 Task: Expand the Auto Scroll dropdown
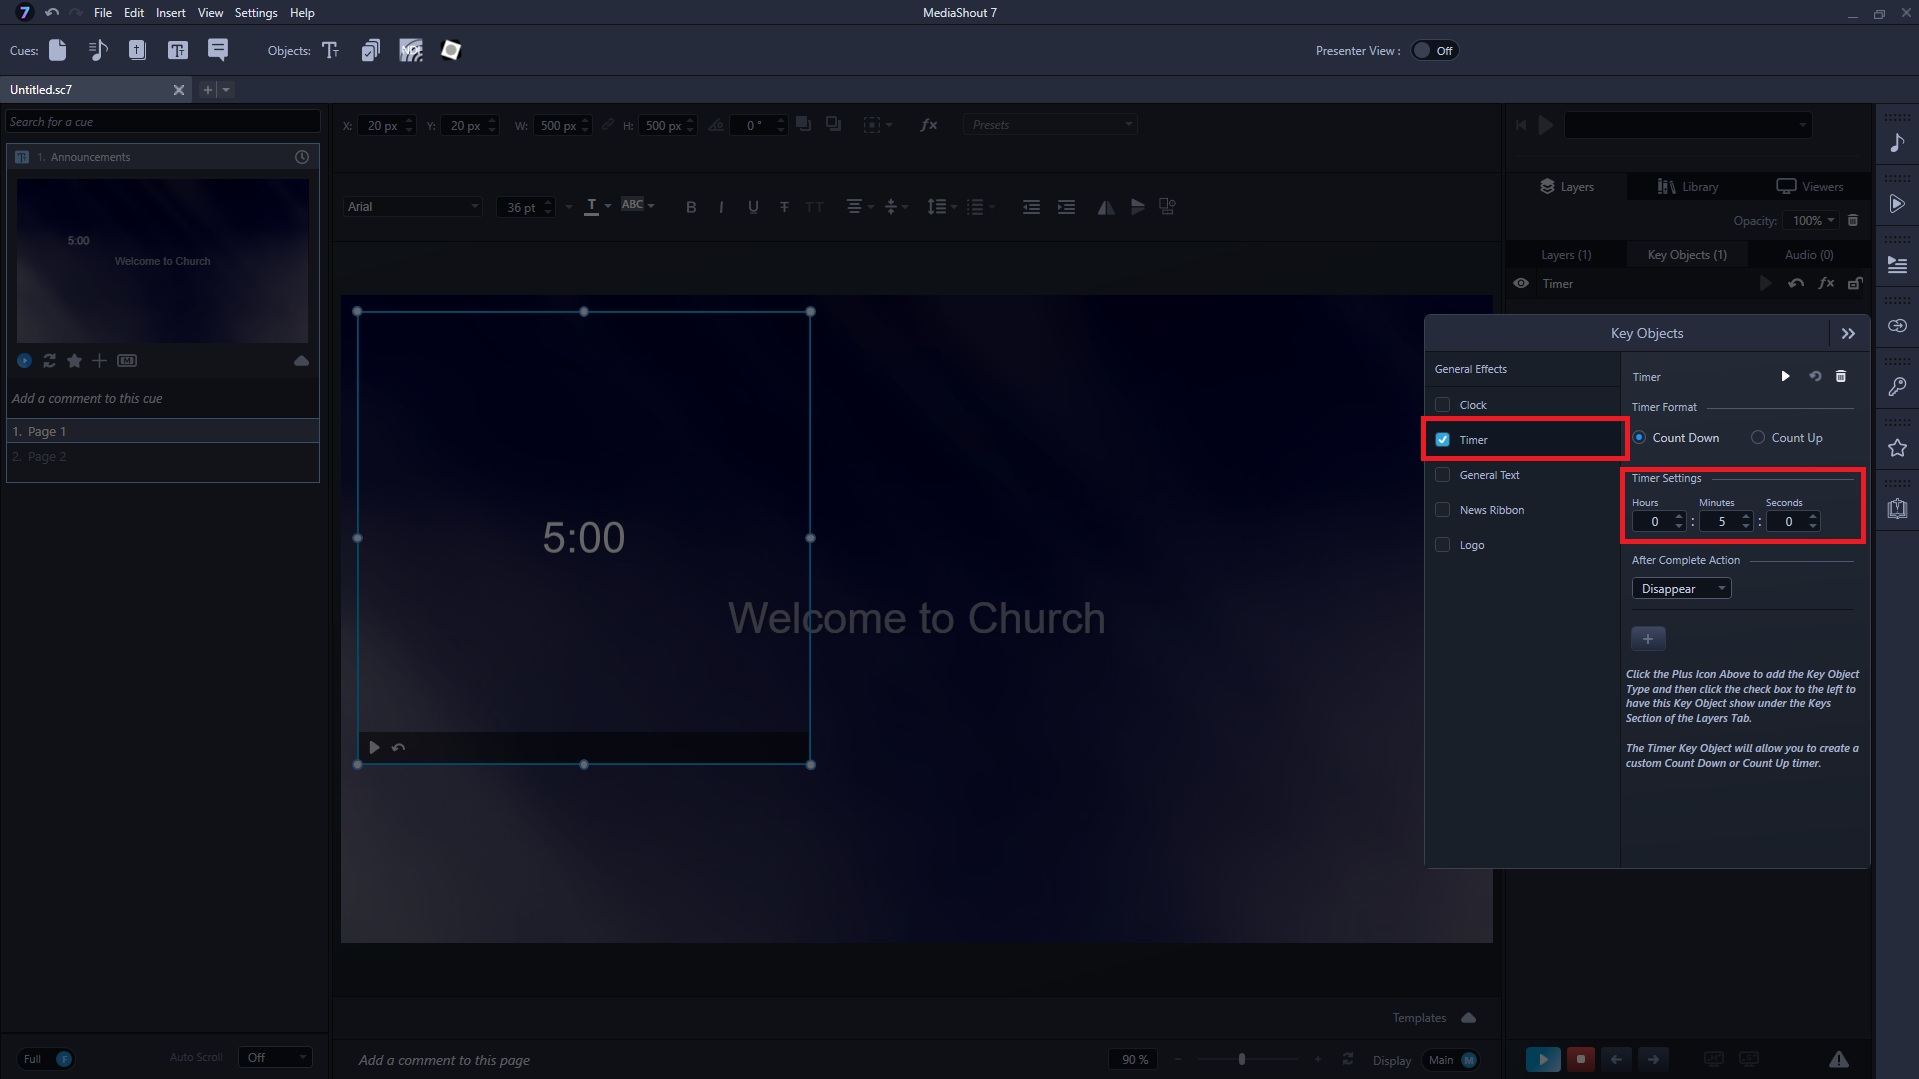[x=275, y=1058]
